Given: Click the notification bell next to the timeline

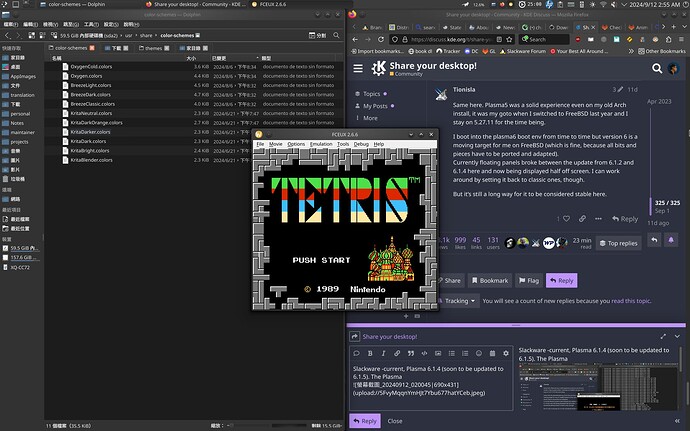Looking at the screenshot, I should pos(671,240).
